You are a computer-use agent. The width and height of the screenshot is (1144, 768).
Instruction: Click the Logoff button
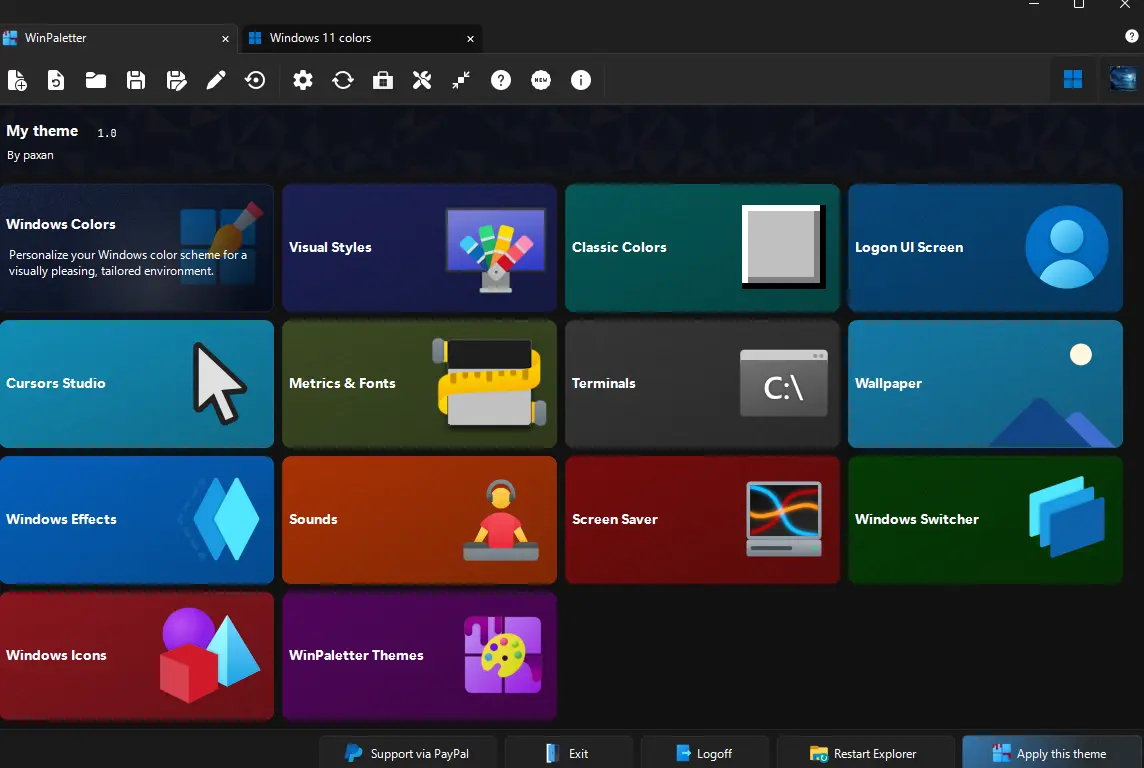(x=705, y=753)
